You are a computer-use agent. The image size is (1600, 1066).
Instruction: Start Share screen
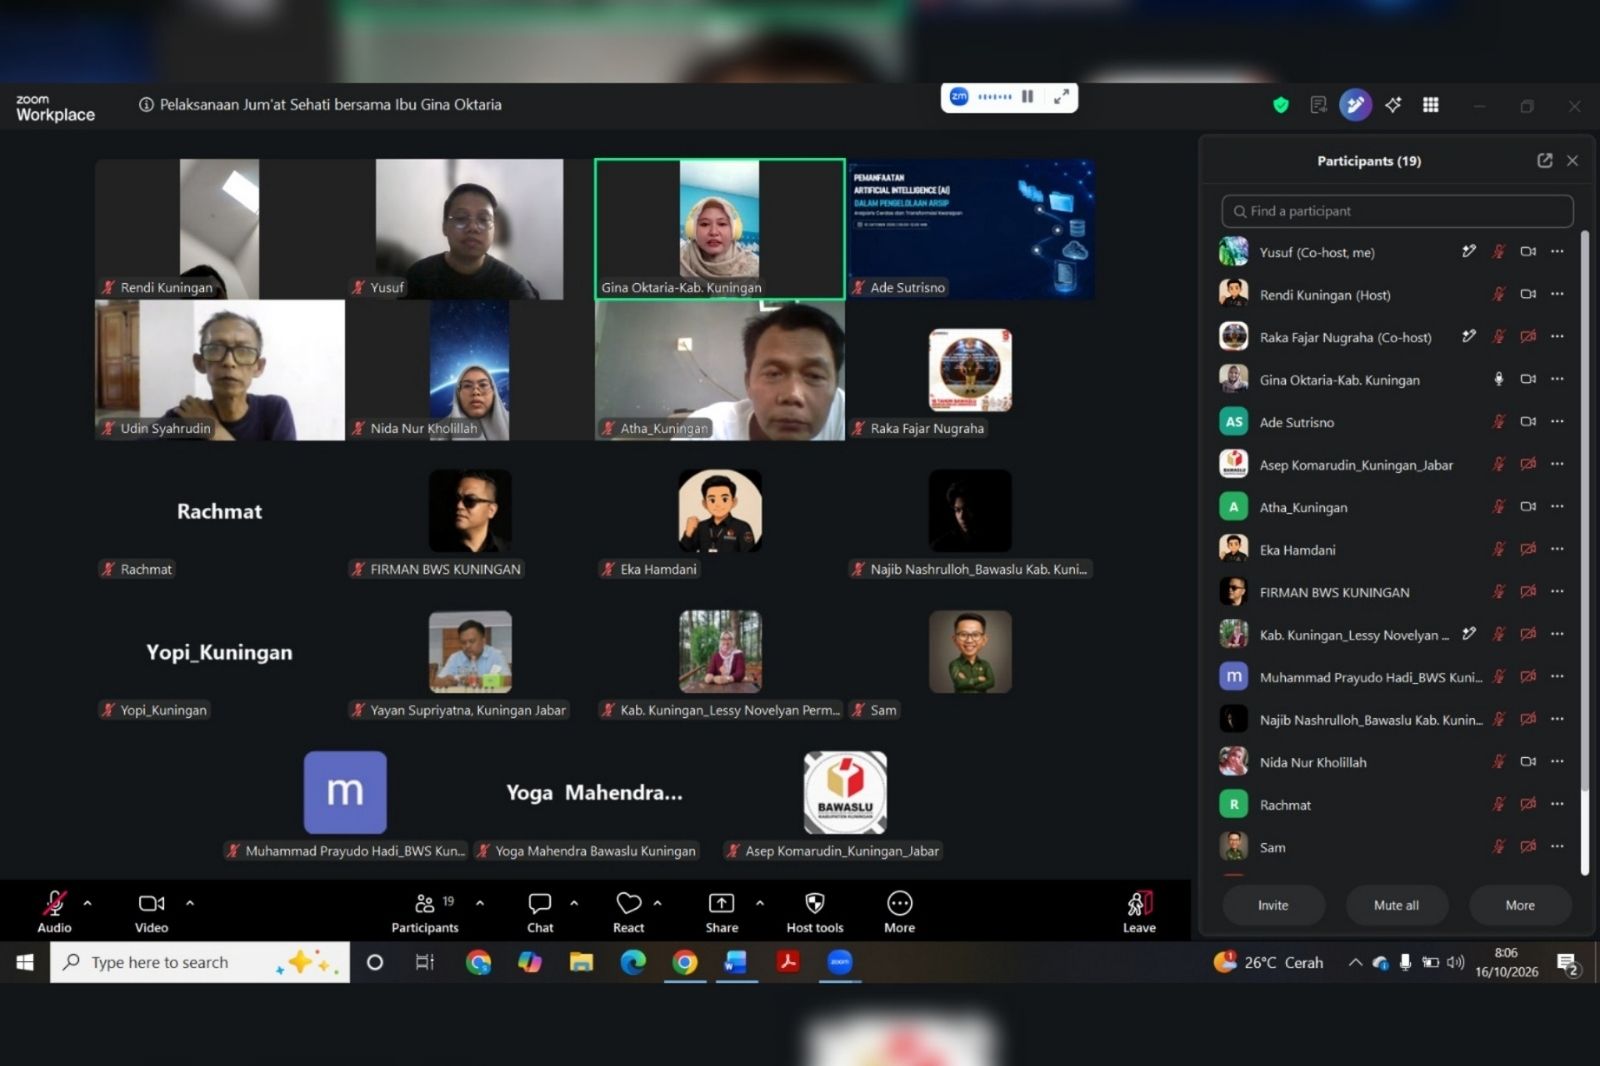coord(721,911)
